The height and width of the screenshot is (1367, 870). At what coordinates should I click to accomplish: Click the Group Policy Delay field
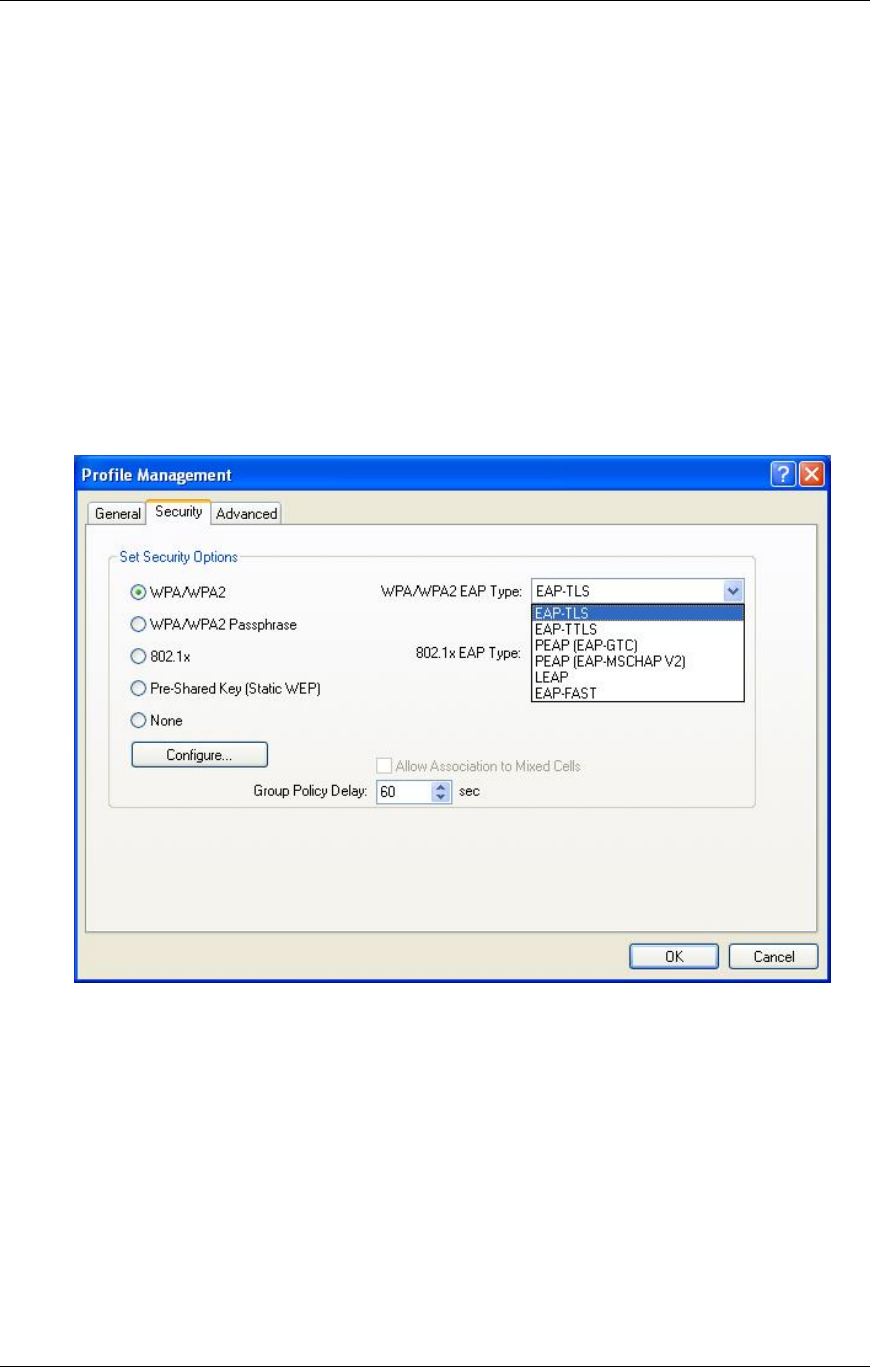click(404, 792)
